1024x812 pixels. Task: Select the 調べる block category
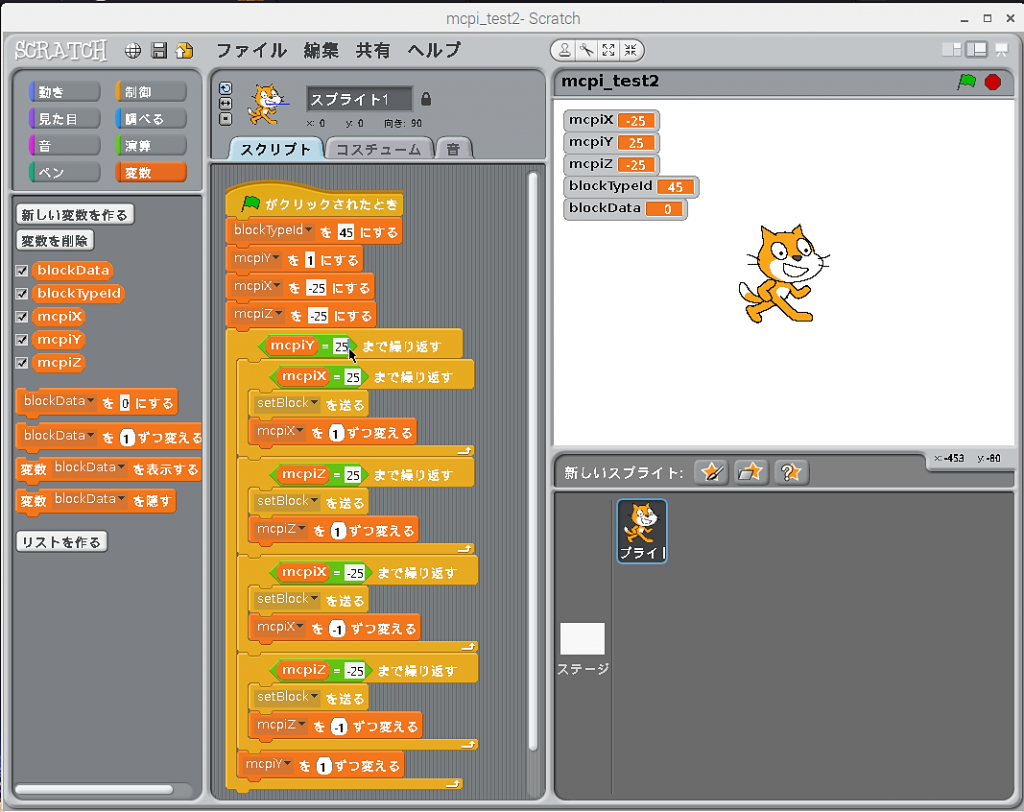point(151,119)
